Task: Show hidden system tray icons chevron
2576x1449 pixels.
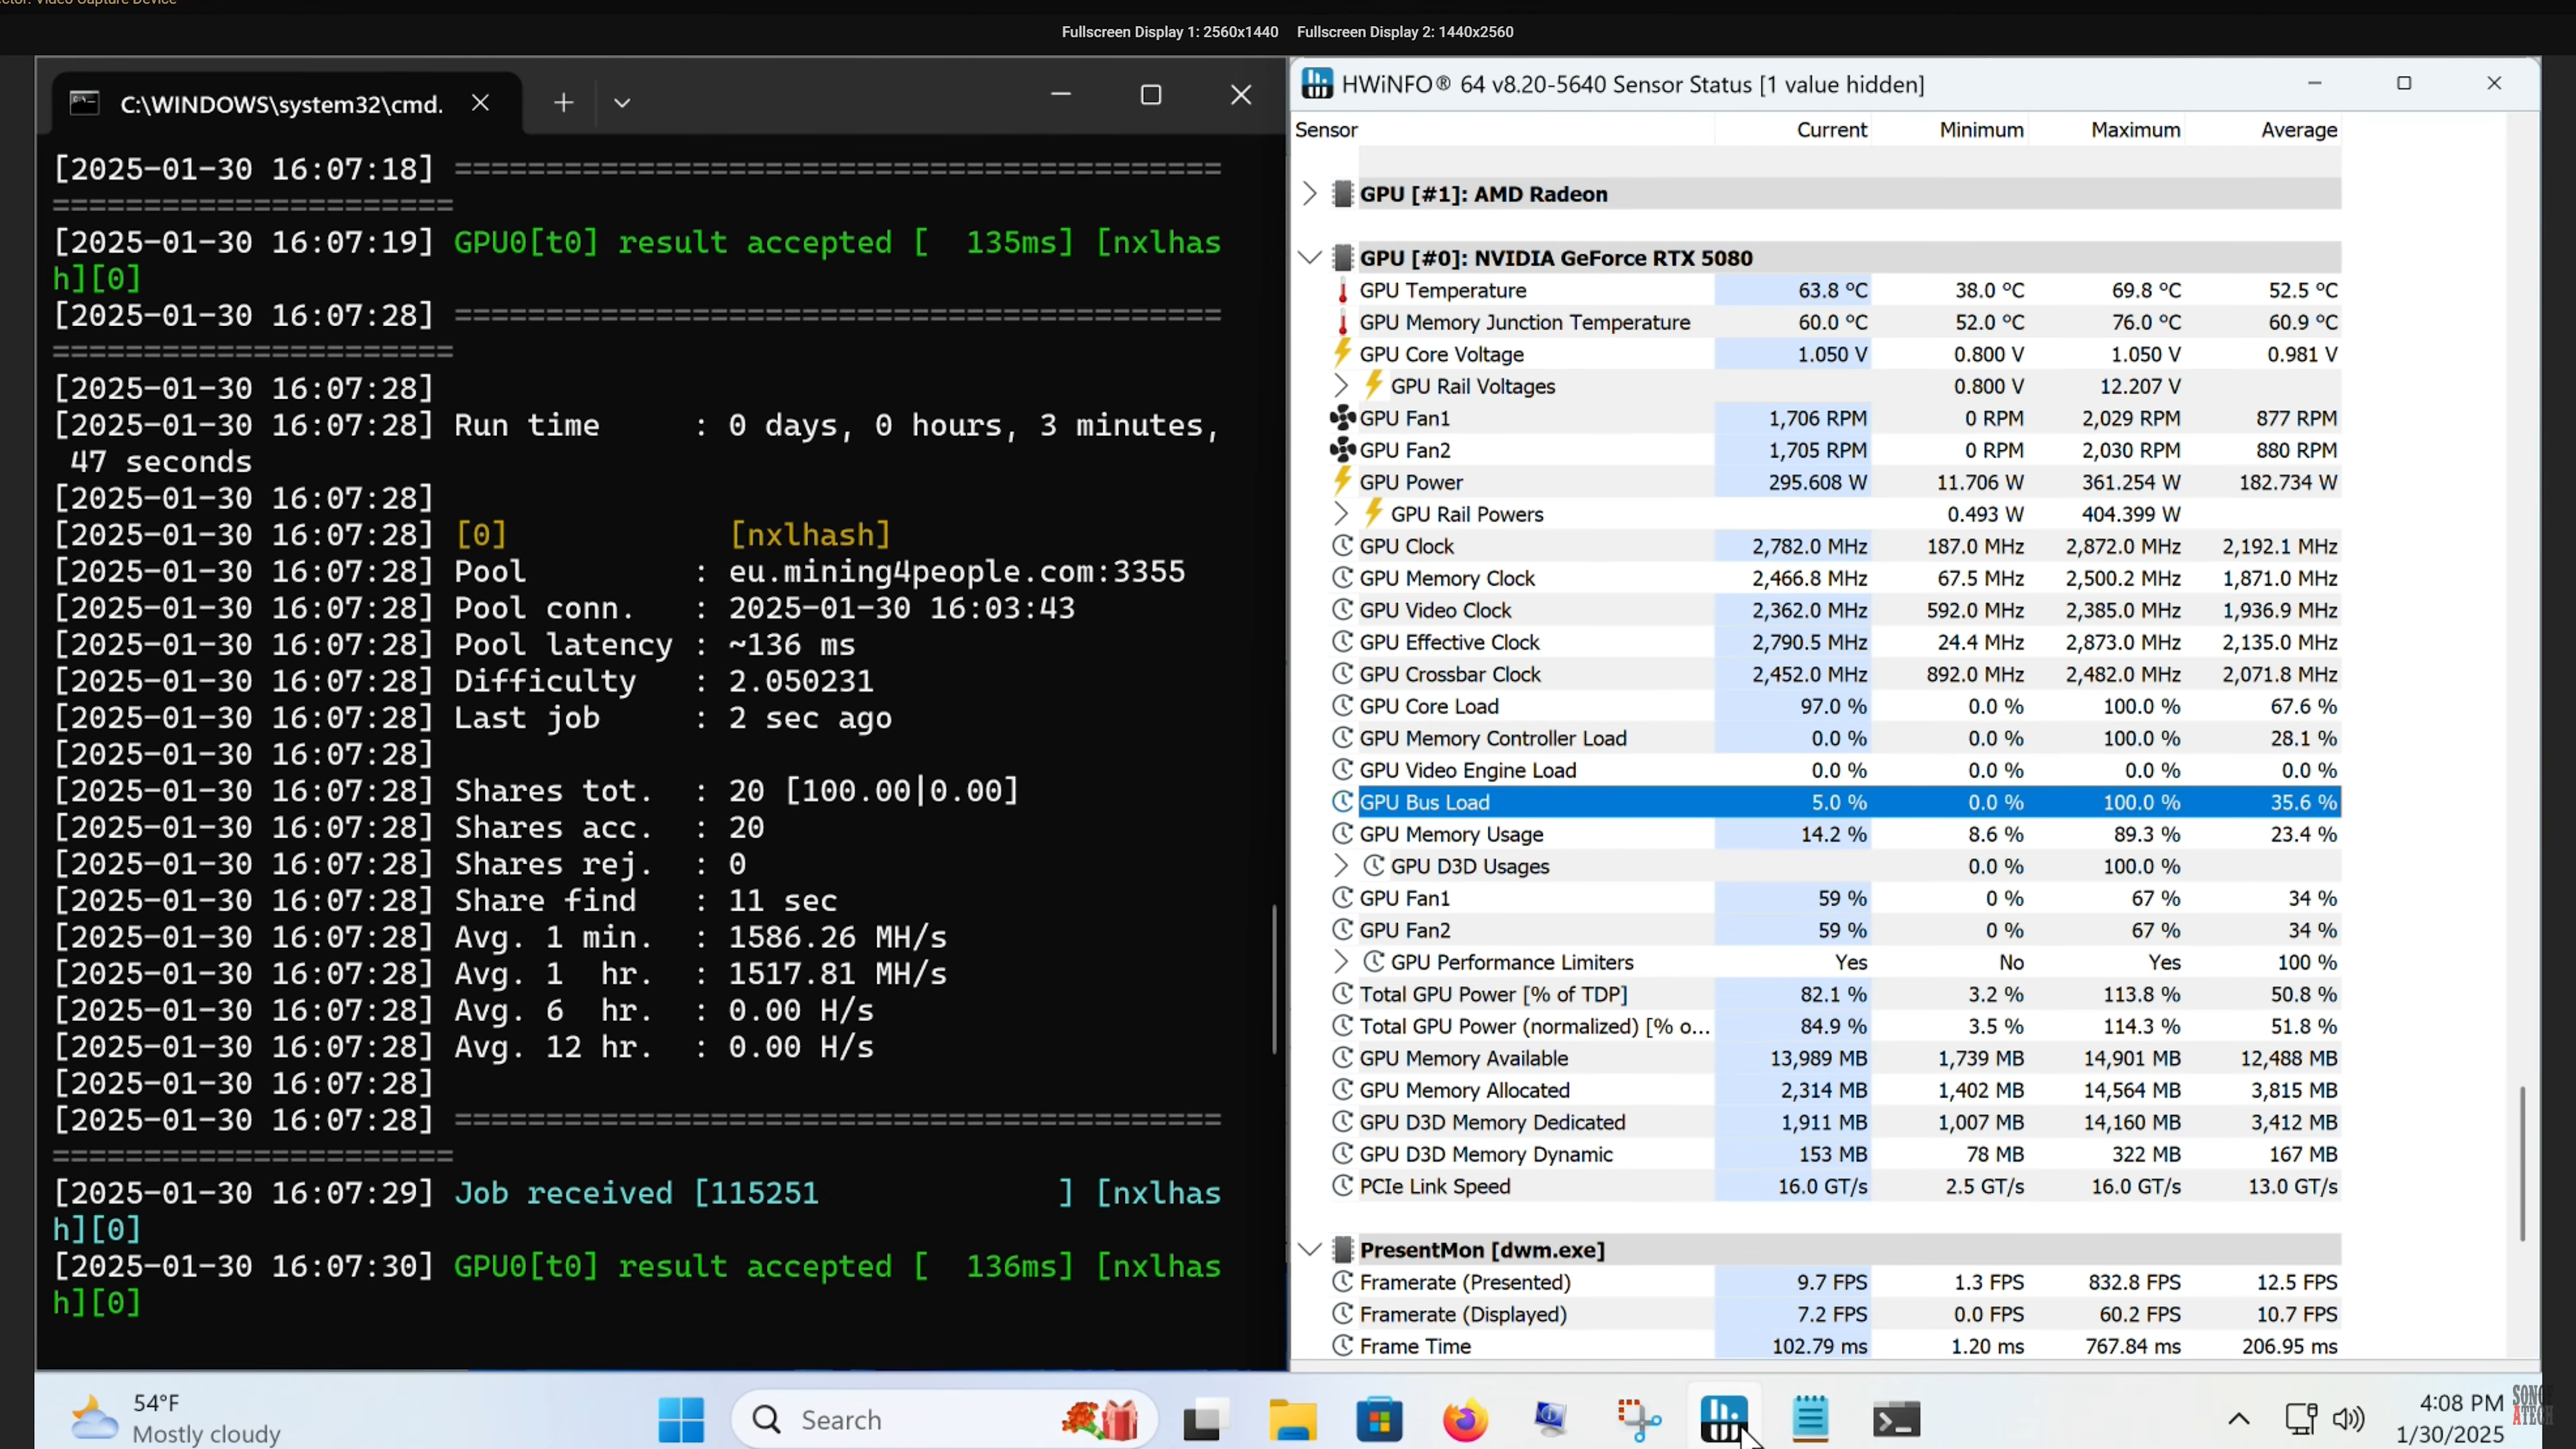Action: pyautogui.click(x=2239, y=1419)
